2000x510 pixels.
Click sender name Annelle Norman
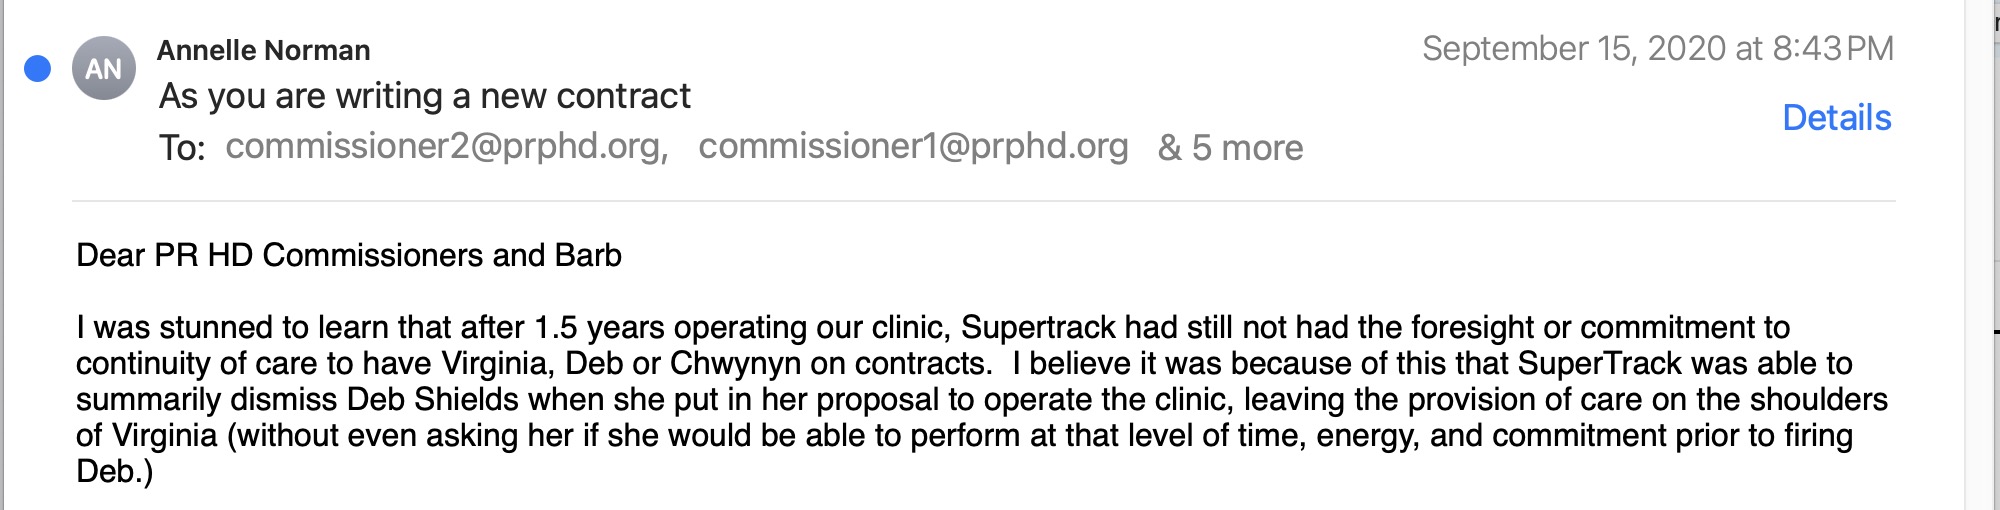(x=263, y=50)
